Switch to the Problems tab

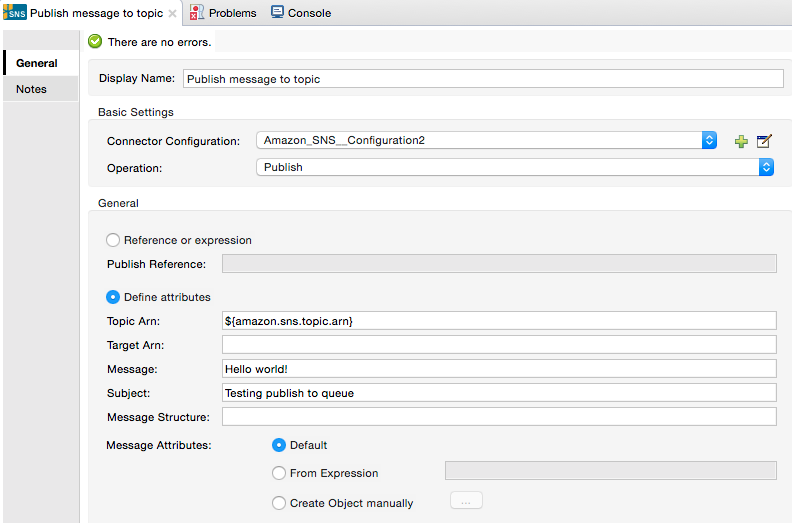point(232,13)
